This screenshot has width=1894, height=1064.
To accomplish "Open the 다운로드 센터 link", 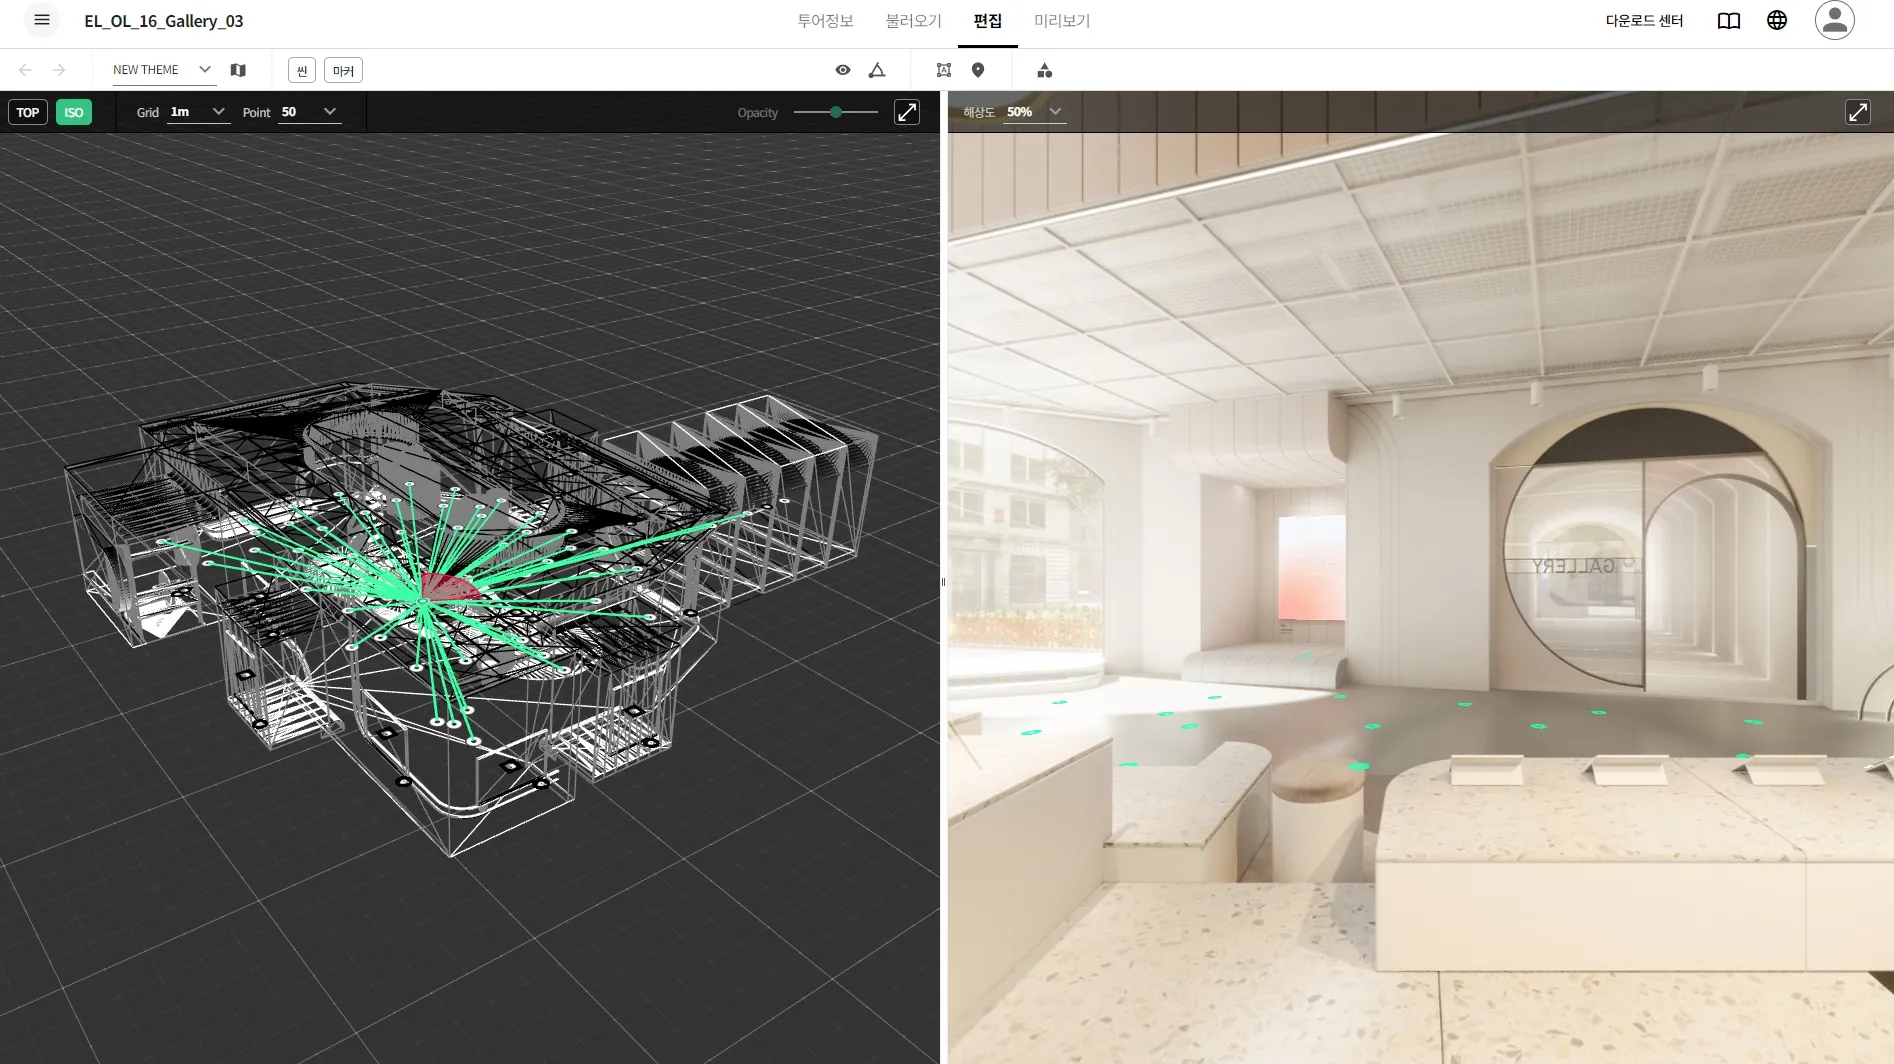I will click(1644, 21).
